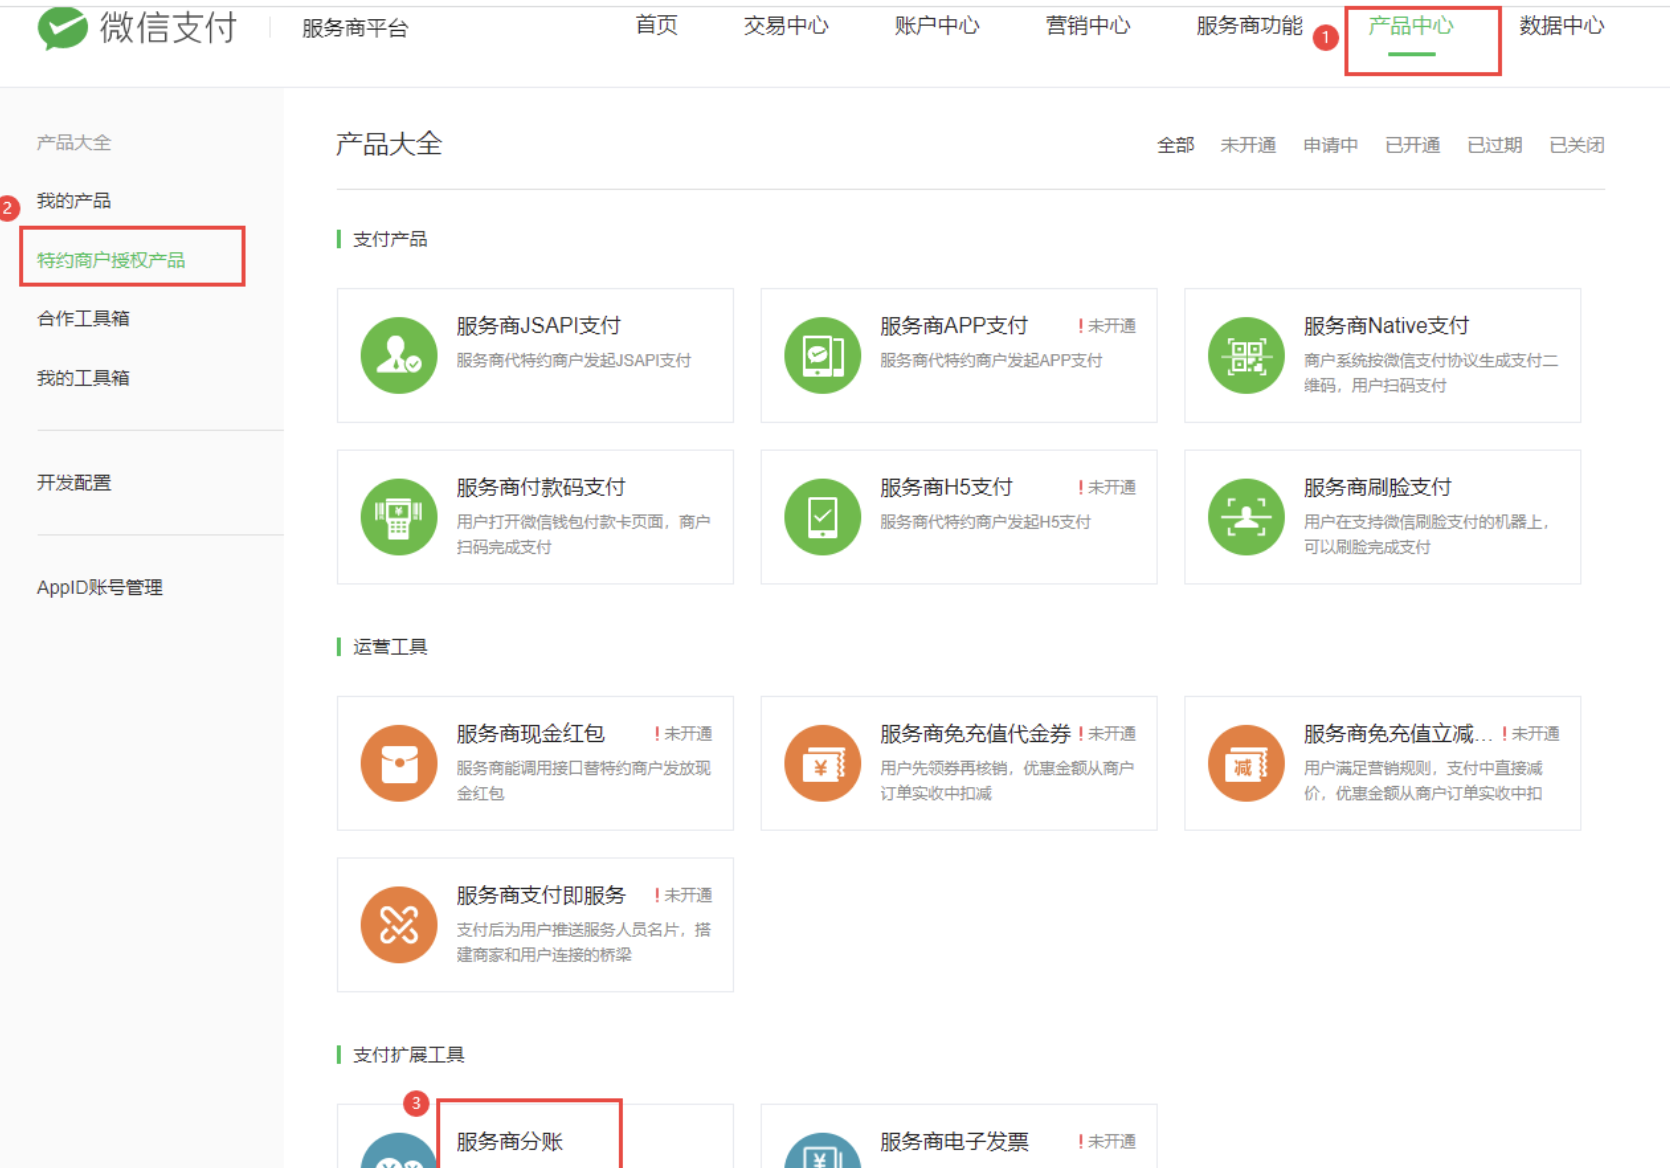1670x1168 pixels.
Task: Open AppID账号管理 in the sidebar
Action: tap(100, 588)
